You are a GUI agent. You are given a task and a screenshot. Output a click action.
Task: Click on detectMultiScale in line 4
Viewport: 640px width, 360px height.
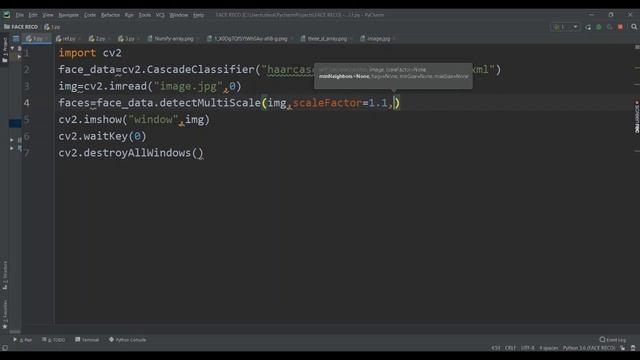pyautogui.click(x=210, y=103)
